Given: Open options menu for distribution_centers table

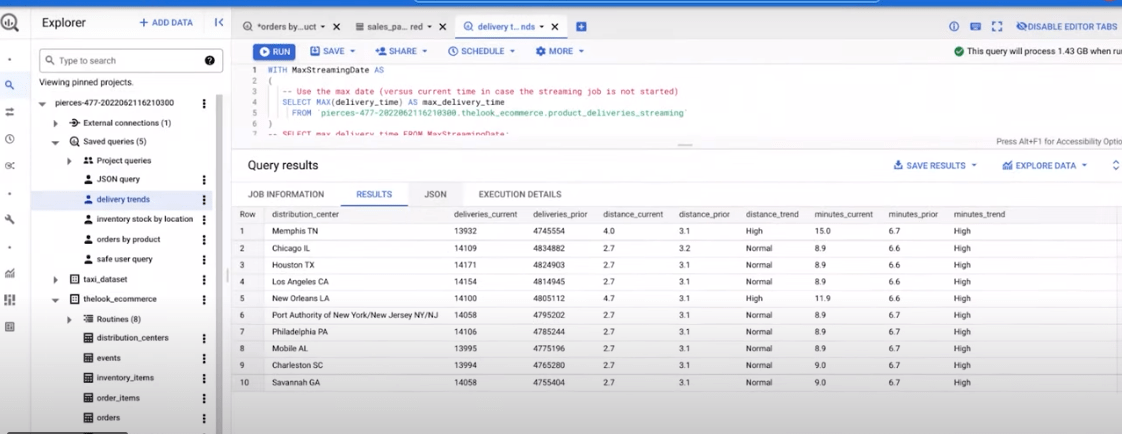Looking at the screenshot, I should pyautogui.click(x=204, y=339).
